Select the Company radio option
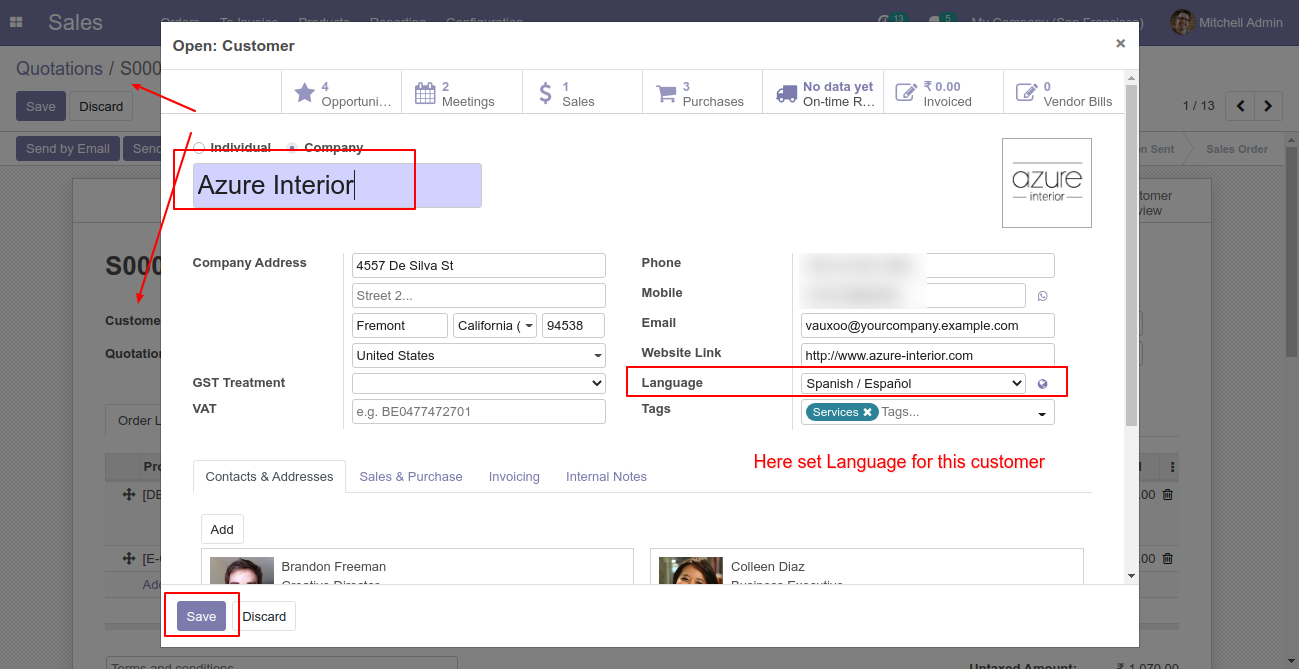 point(292,148)
